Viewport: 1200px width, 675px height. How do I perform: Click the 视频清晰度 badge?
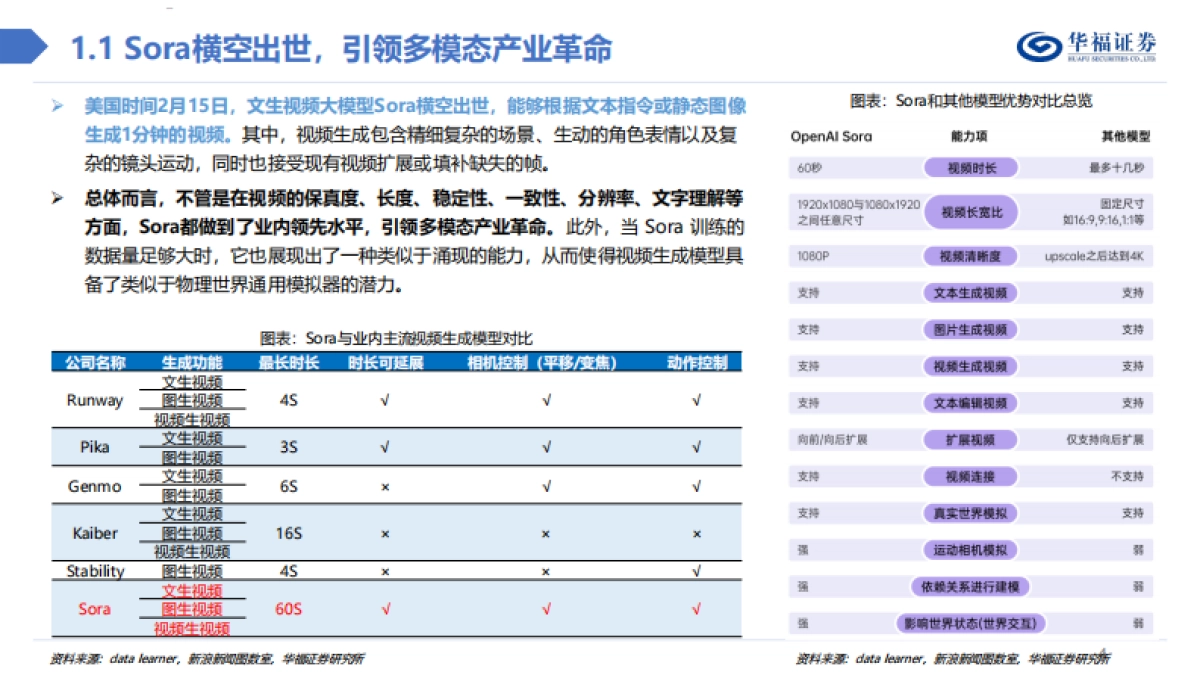[x=970, y=254]
